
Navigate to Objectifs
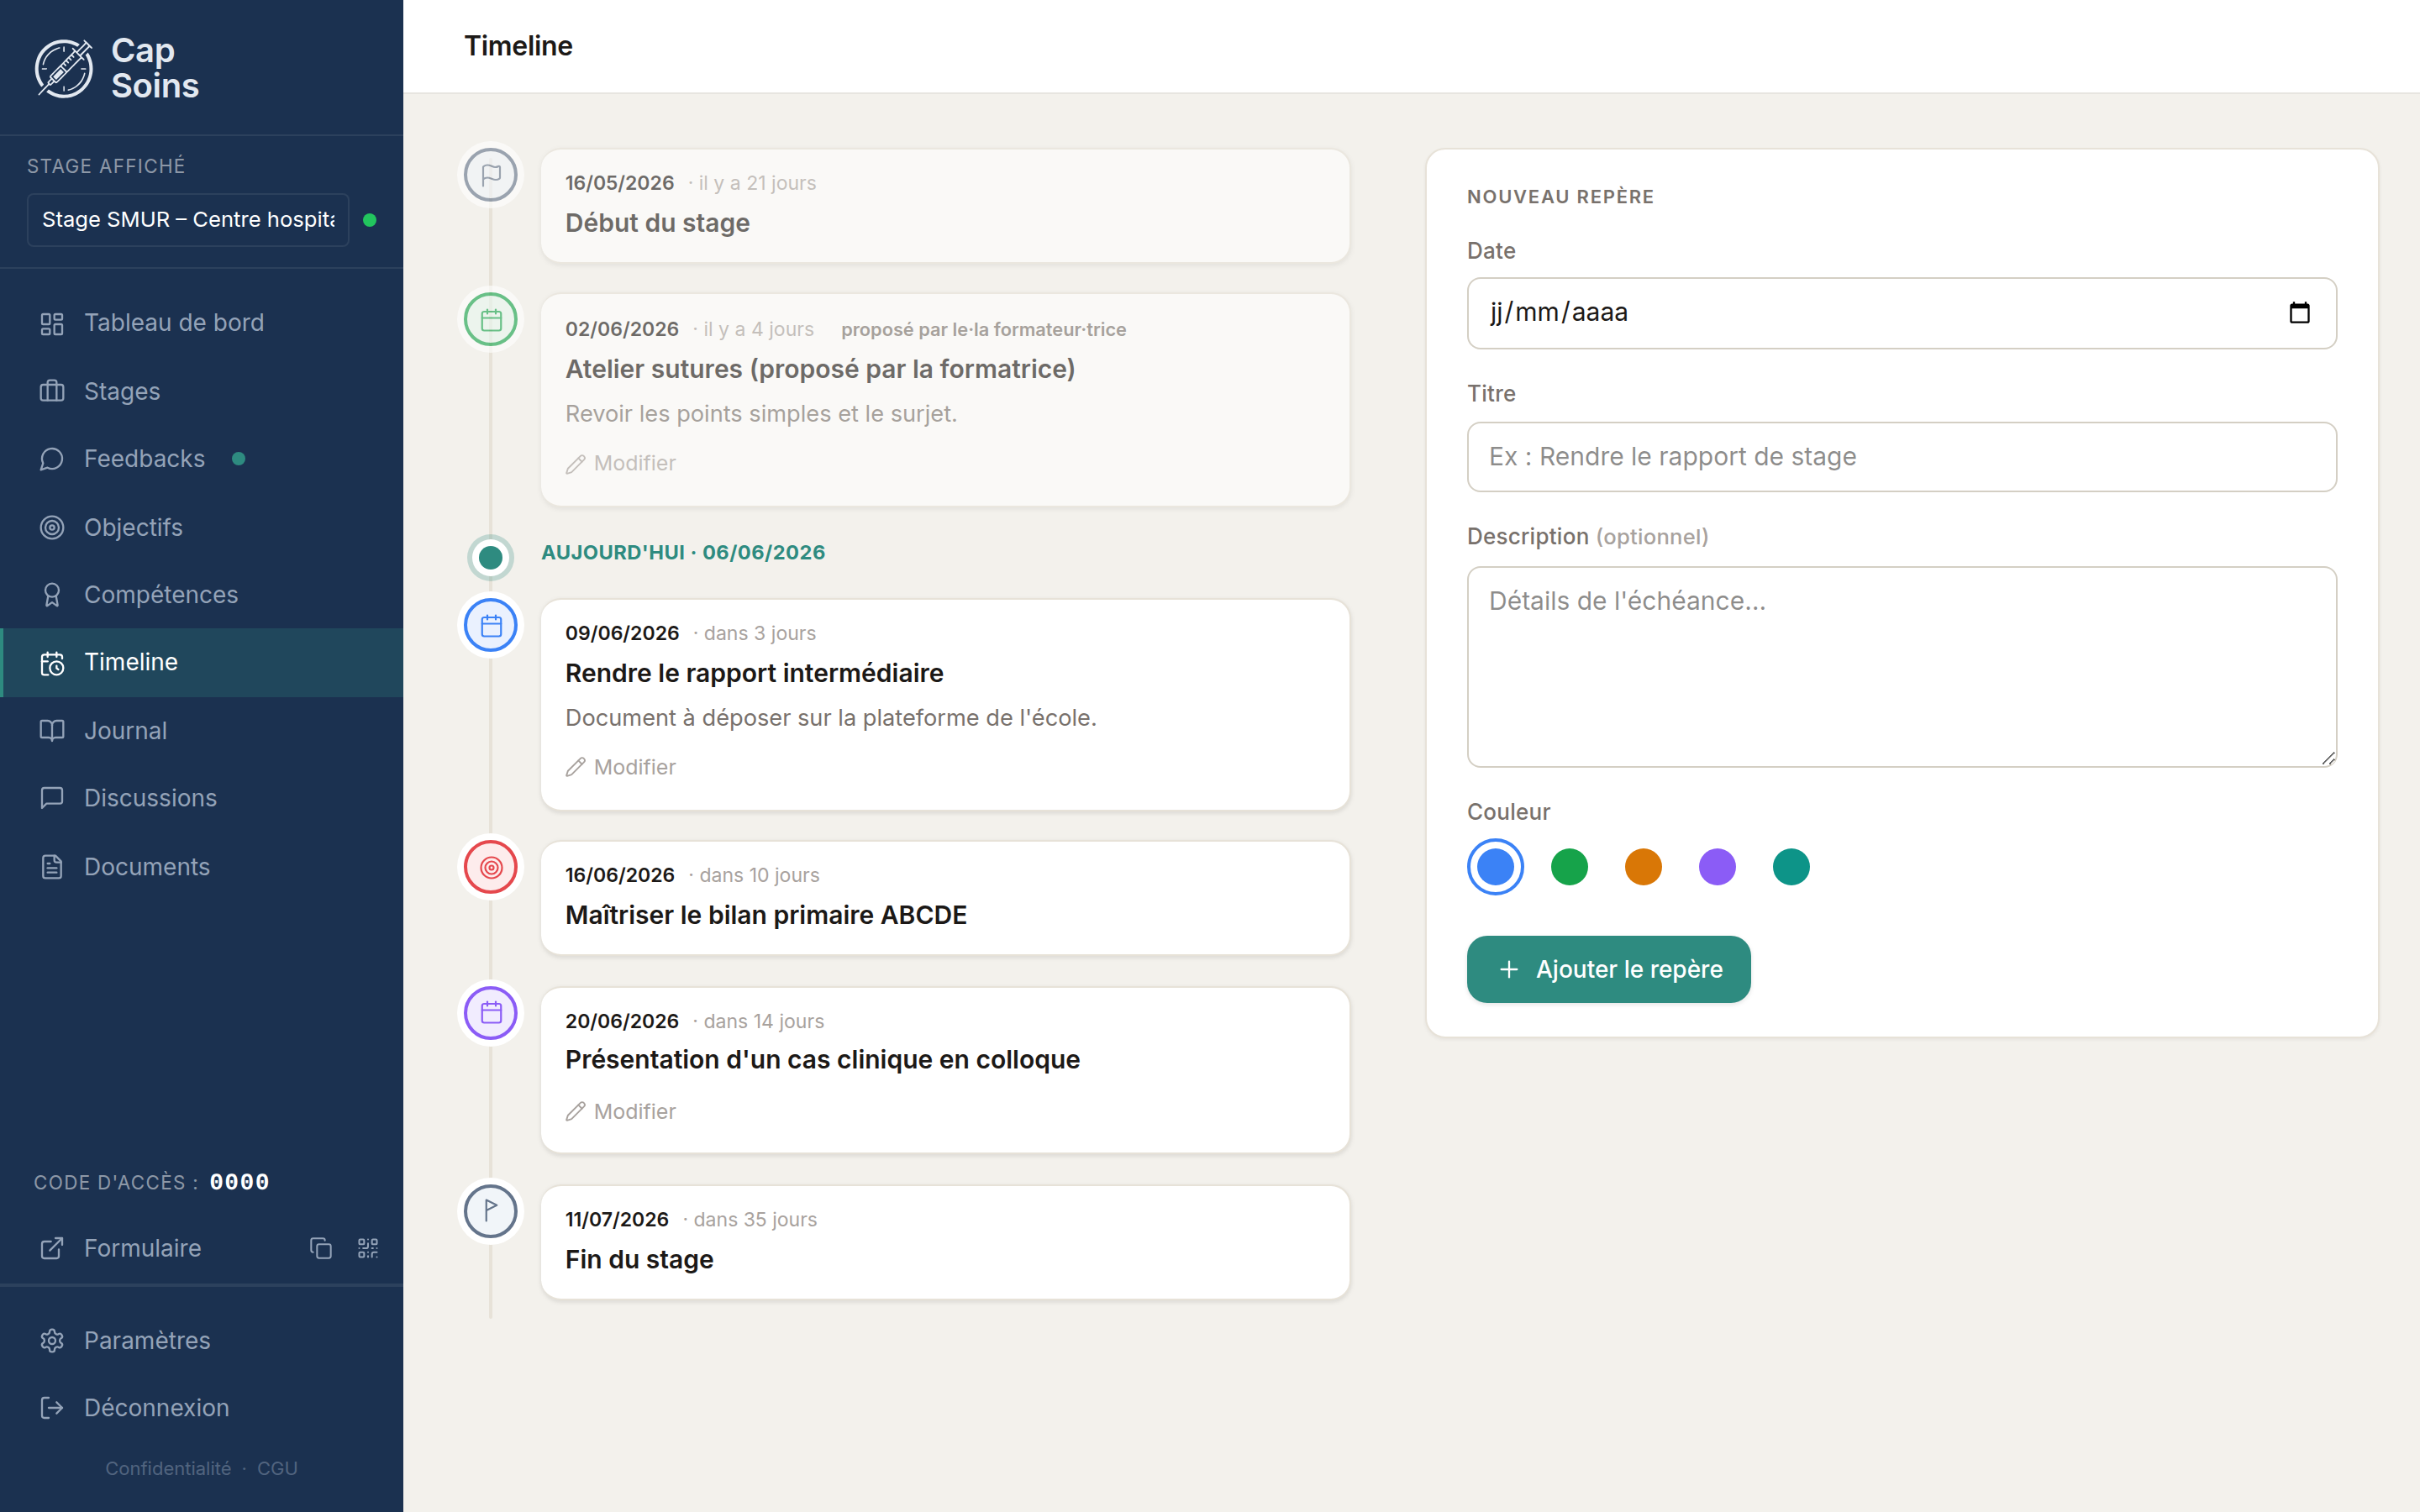coord(202,527)
